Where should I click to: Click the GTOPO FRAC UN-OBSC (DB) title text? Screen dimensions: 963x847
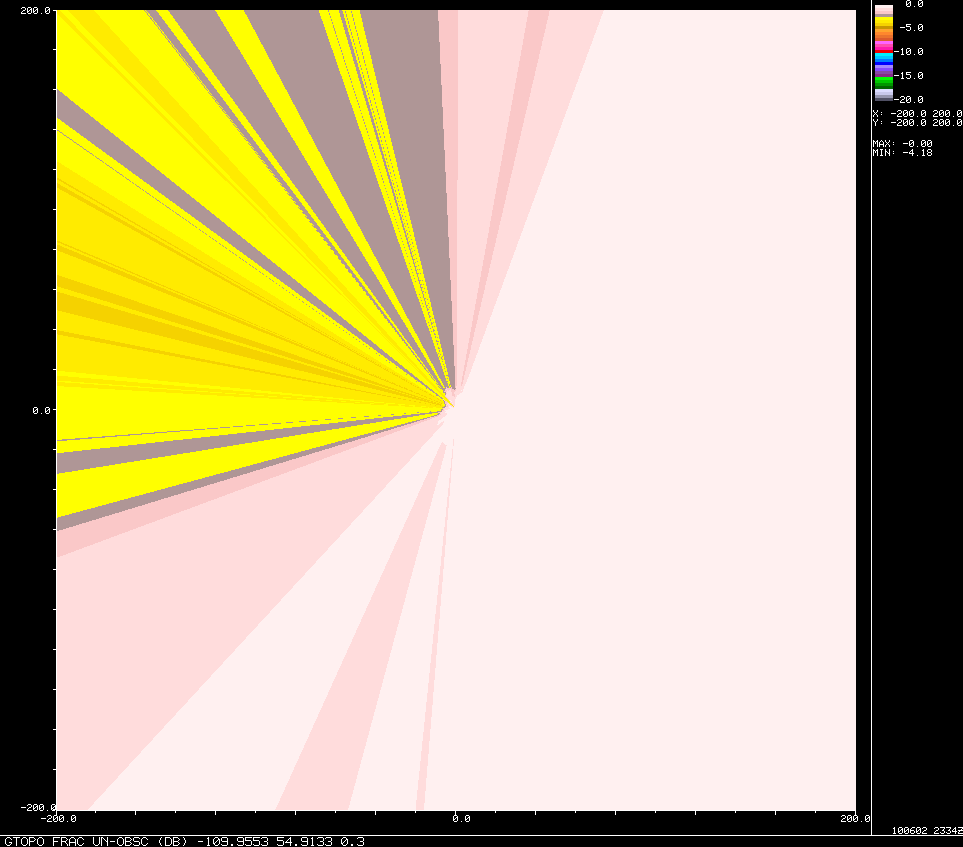(96, 841)
